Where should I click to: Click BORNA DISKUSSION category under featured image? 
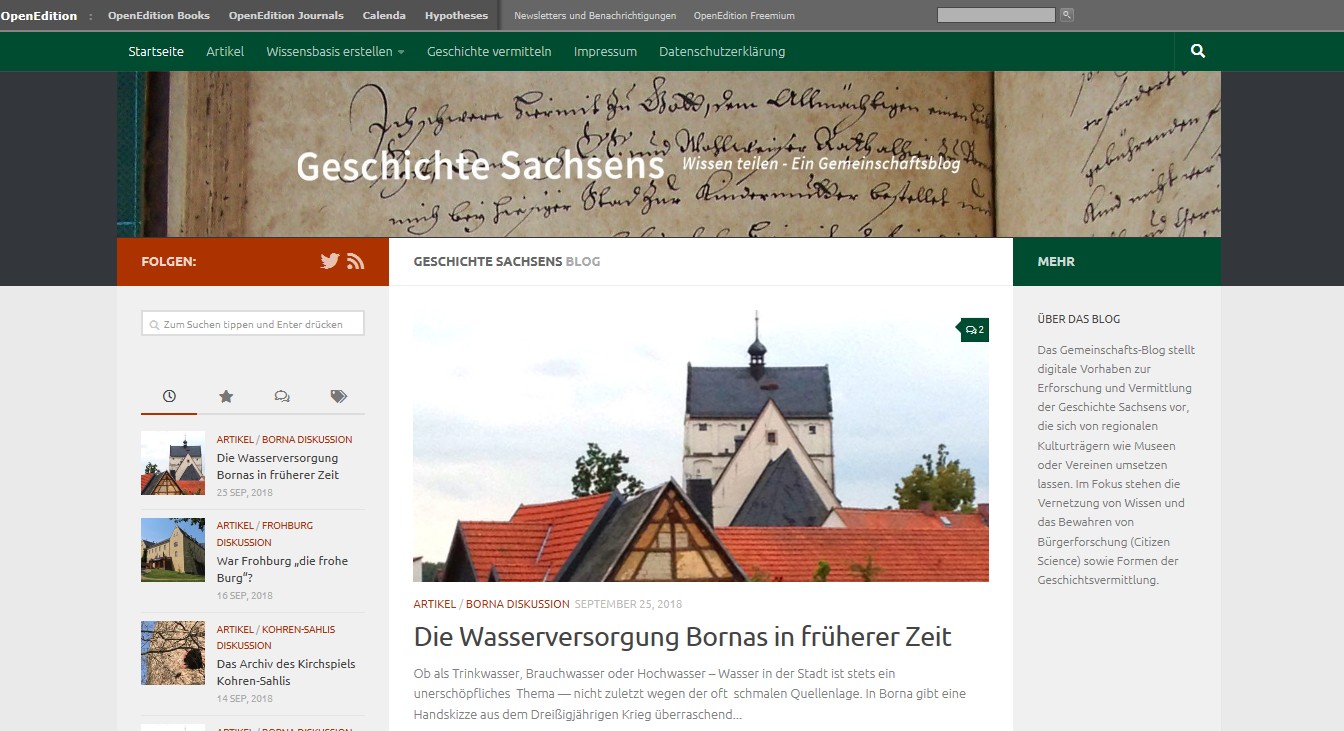pyautogui.click(x=518, y=604)
